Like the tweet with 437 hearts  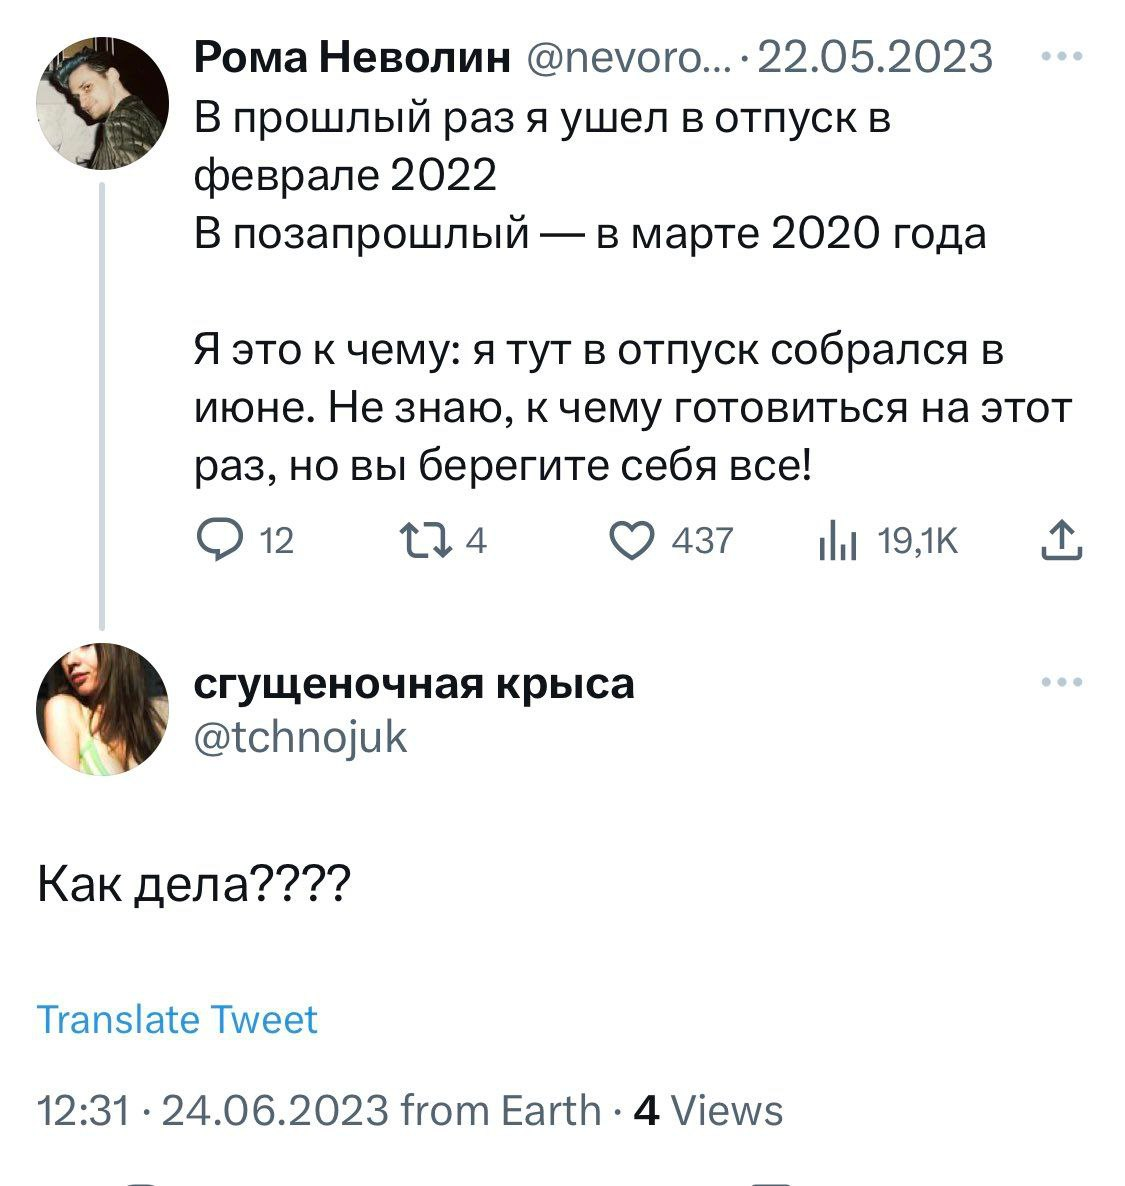(x=630, y=542)
